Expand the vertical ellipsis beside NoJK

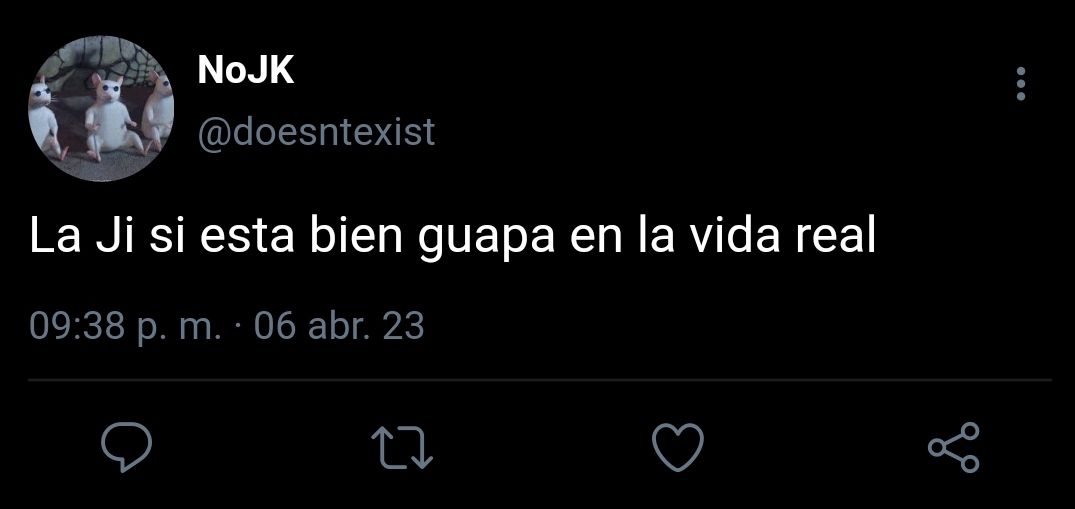click(x=1021, y=84)
